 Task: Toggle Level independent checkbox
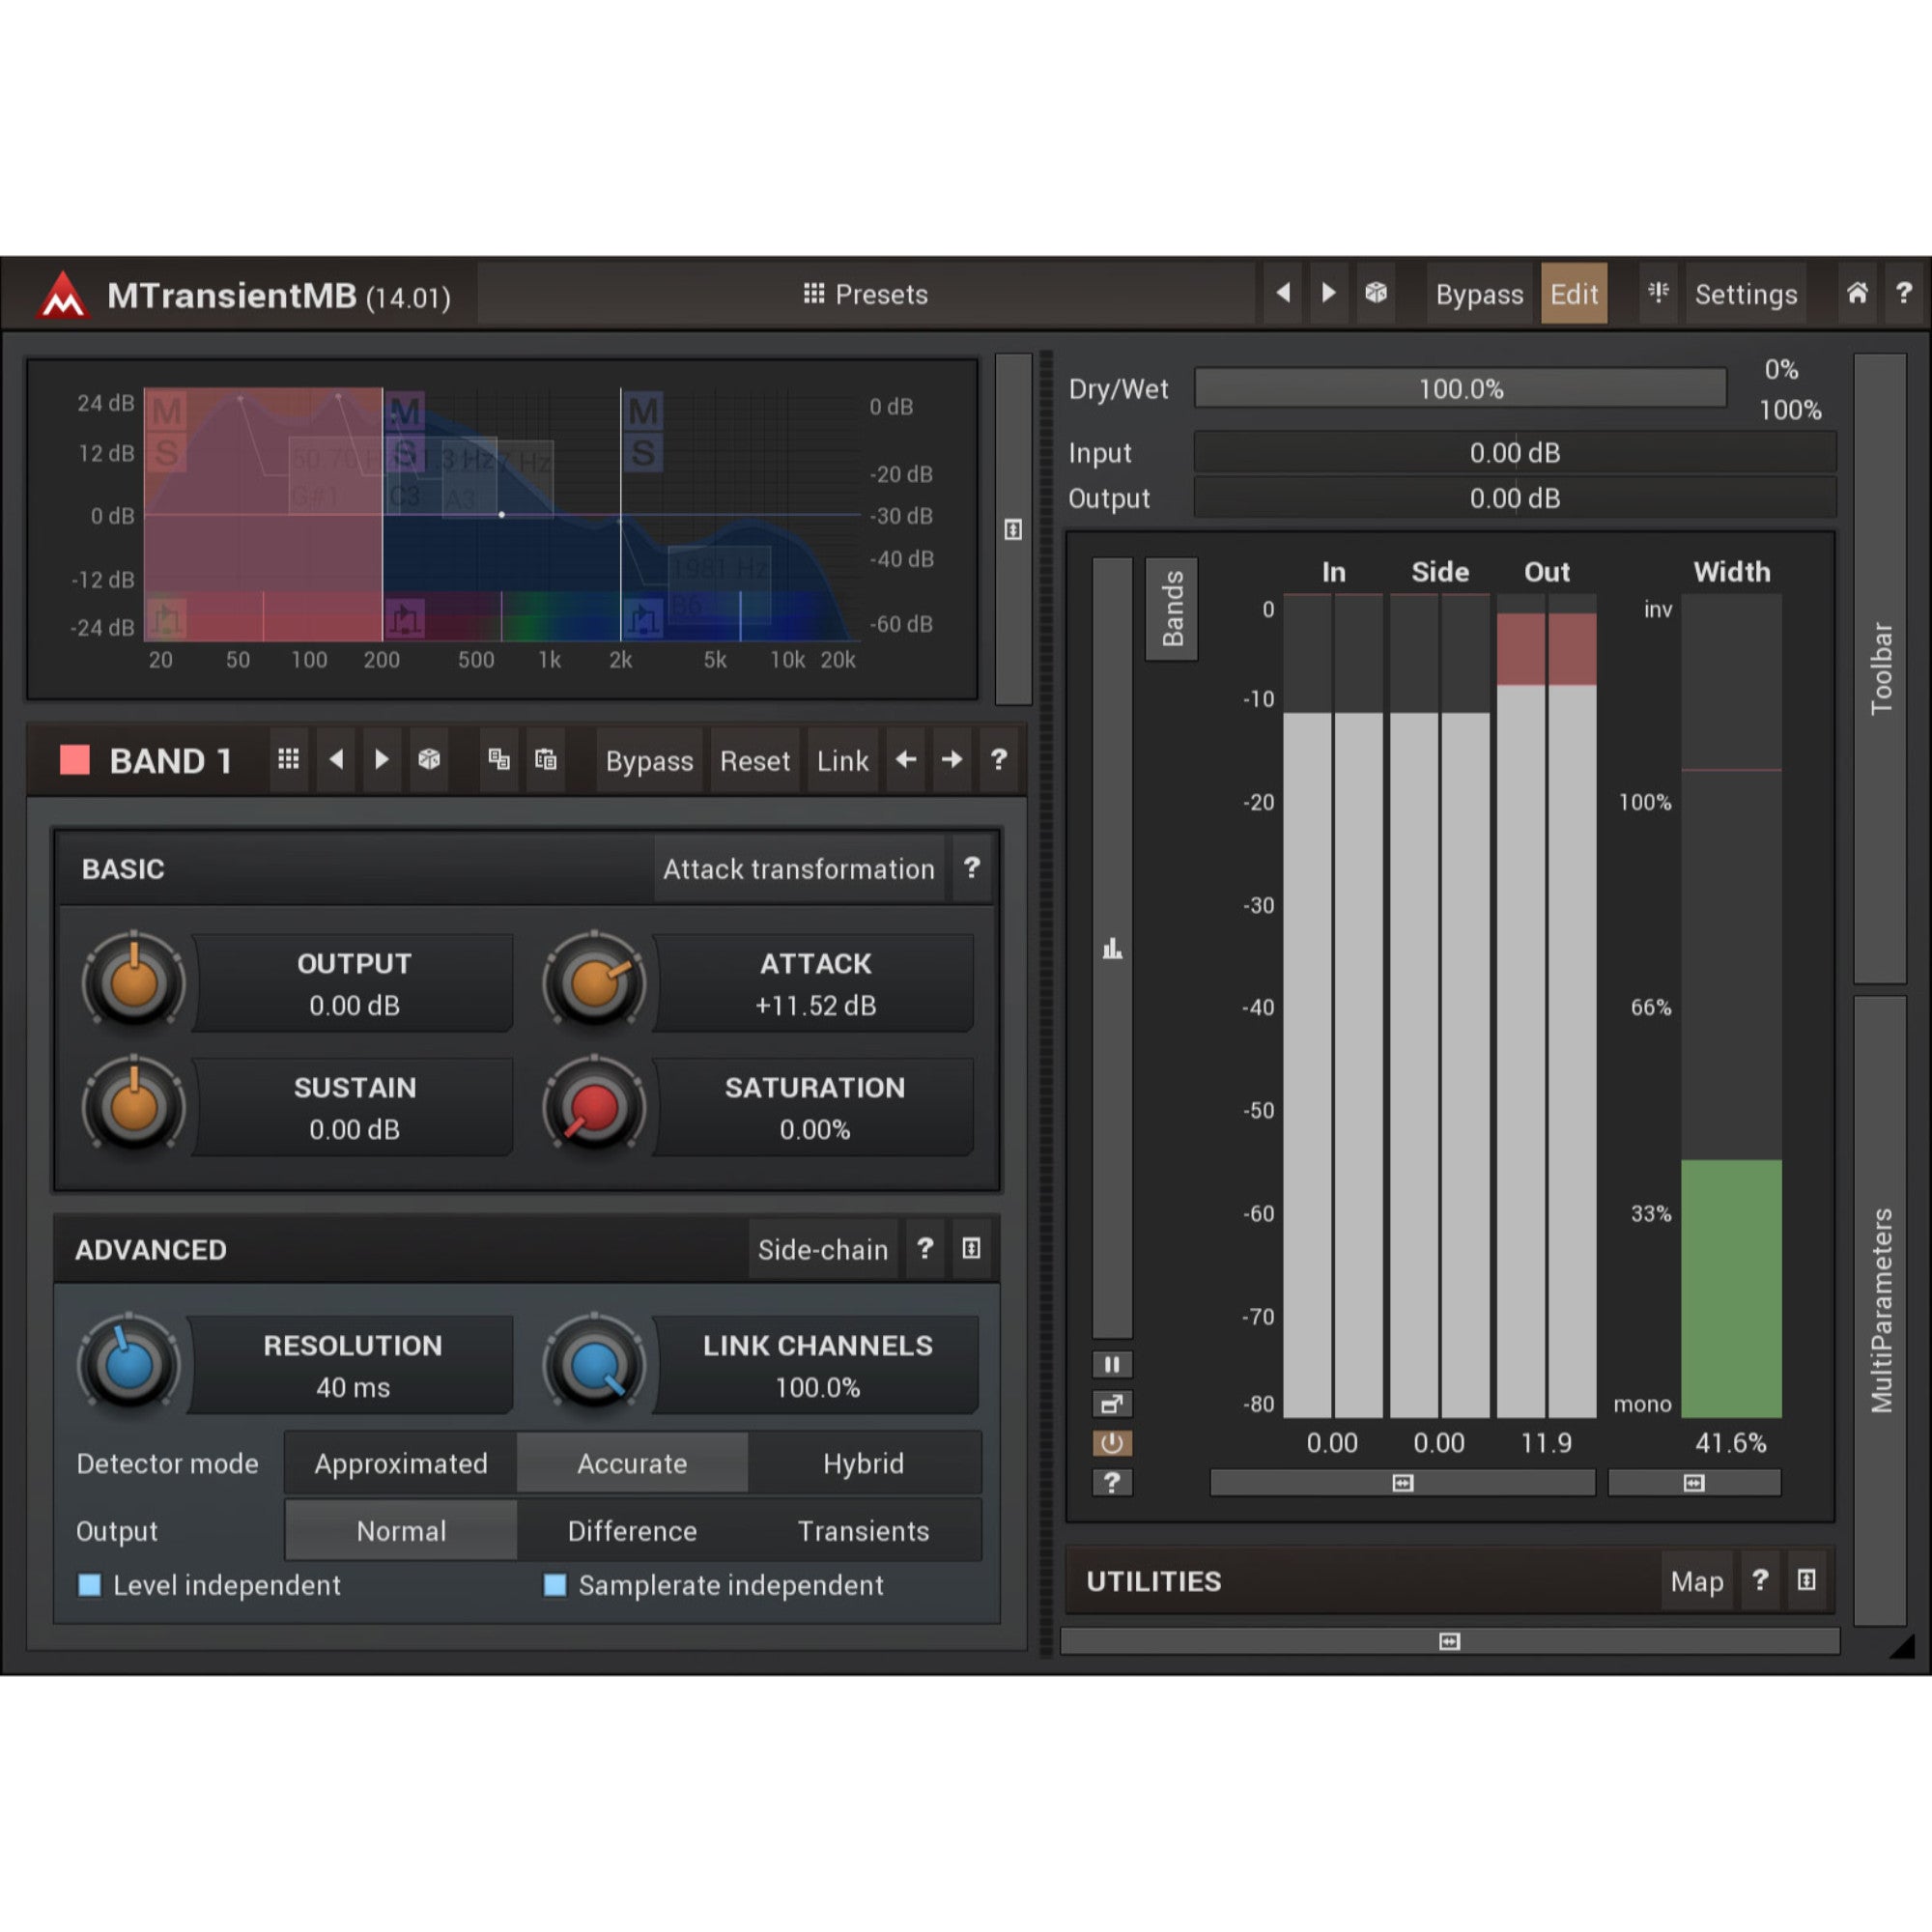89,1585
